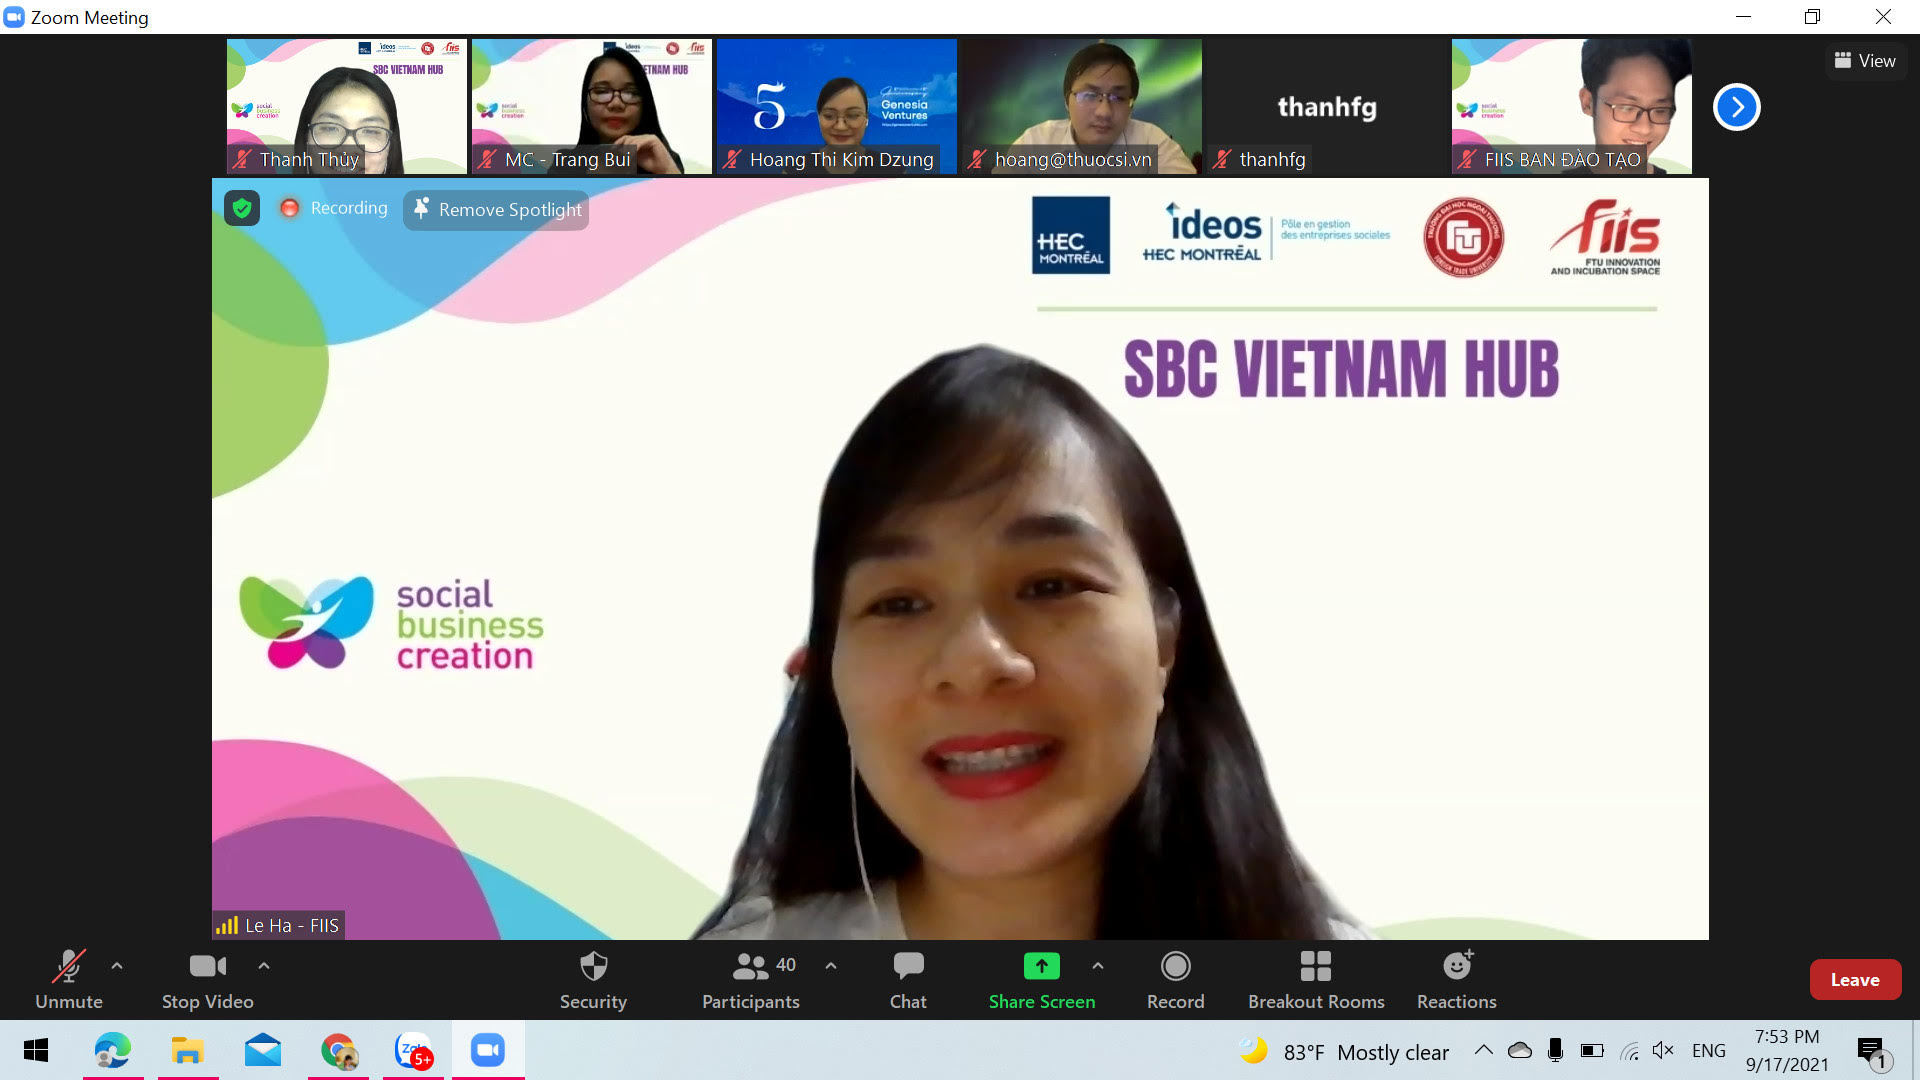Select thanhfg participant tile
This screenshot has width=1920, height=1080.
point(1327,106)
